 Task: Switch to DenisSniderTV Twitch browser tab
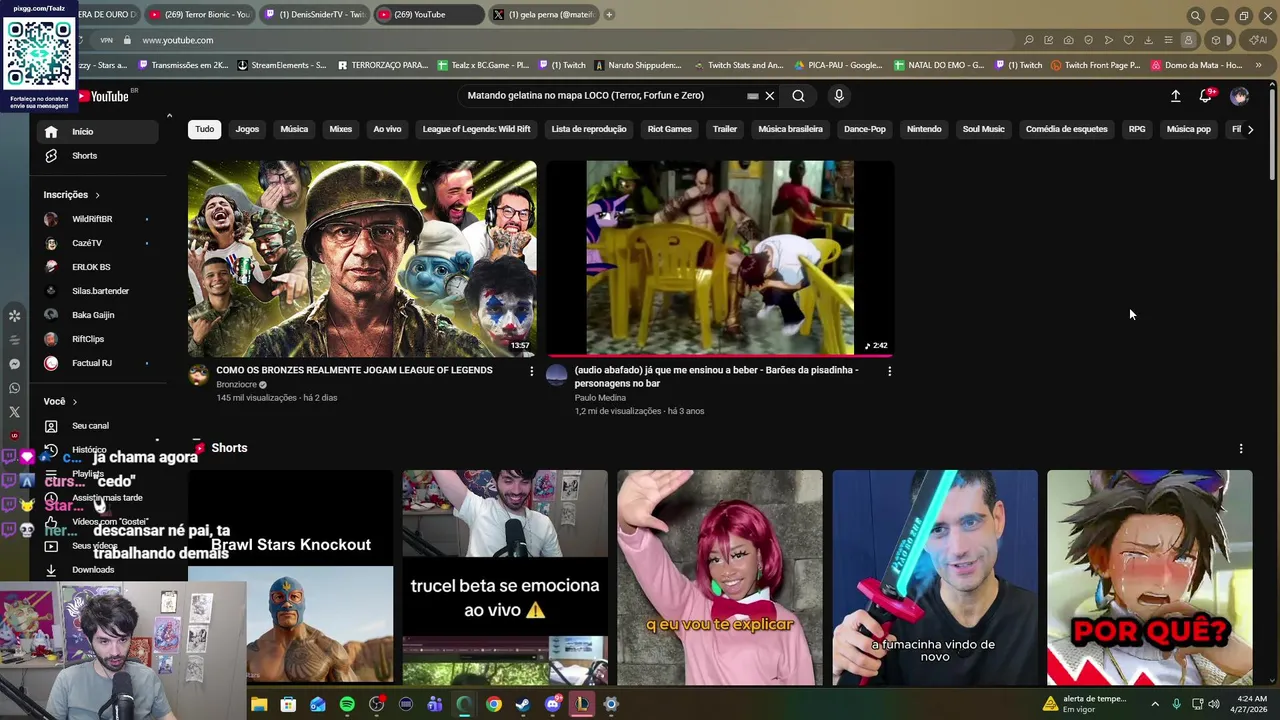click(314, 15)
